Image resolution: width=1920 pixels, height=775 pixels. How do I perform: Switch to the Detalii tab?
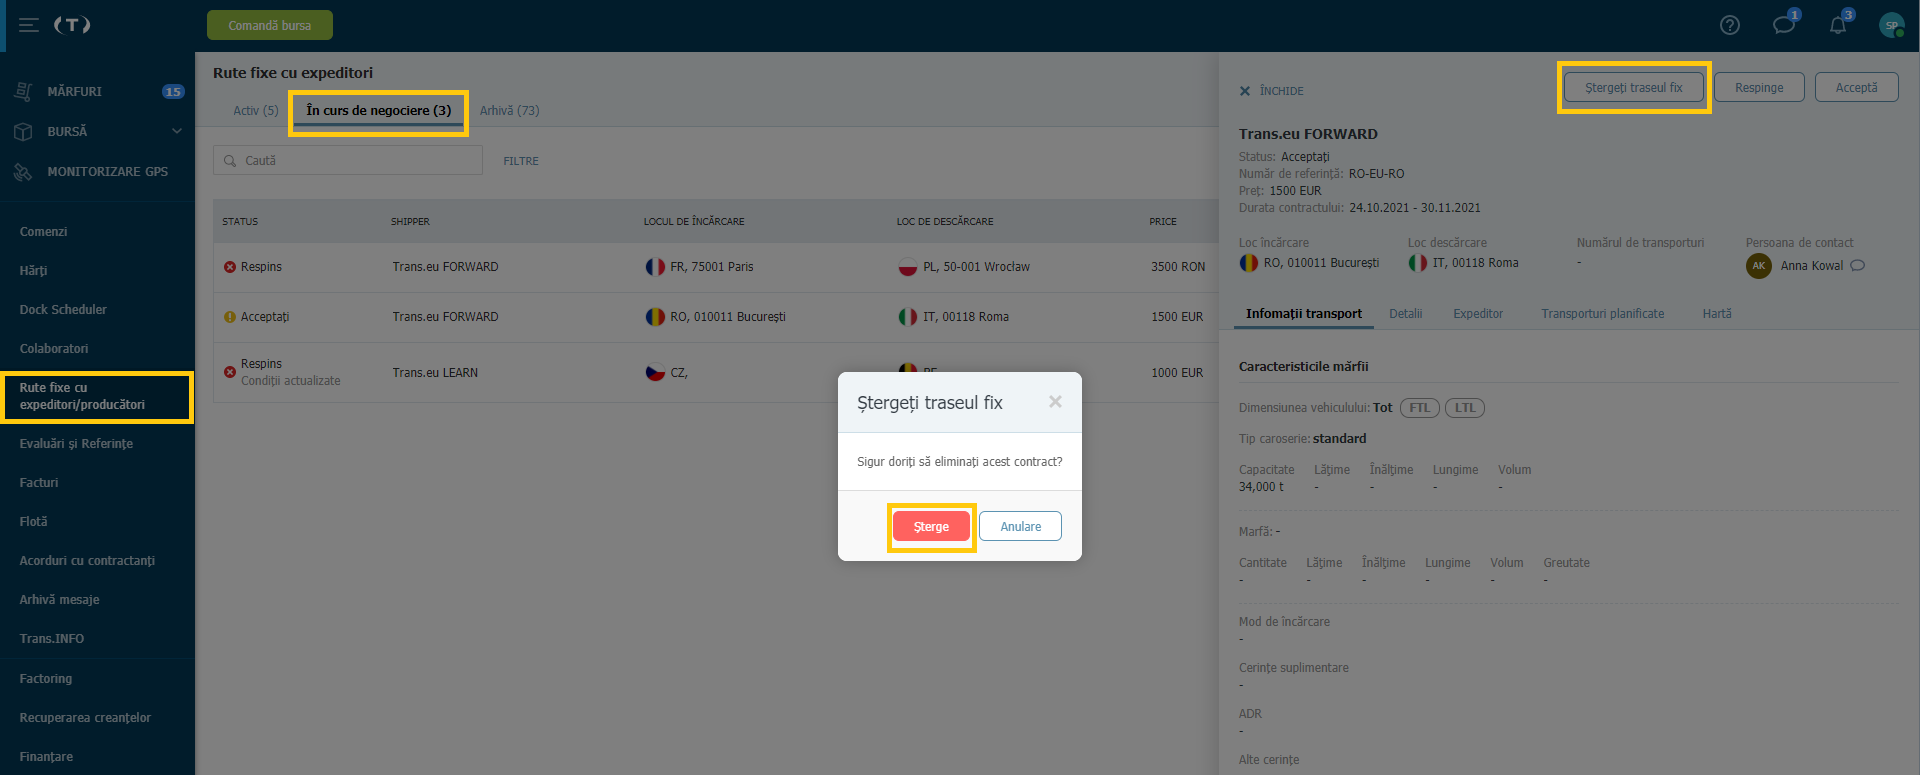(1405, 313)
